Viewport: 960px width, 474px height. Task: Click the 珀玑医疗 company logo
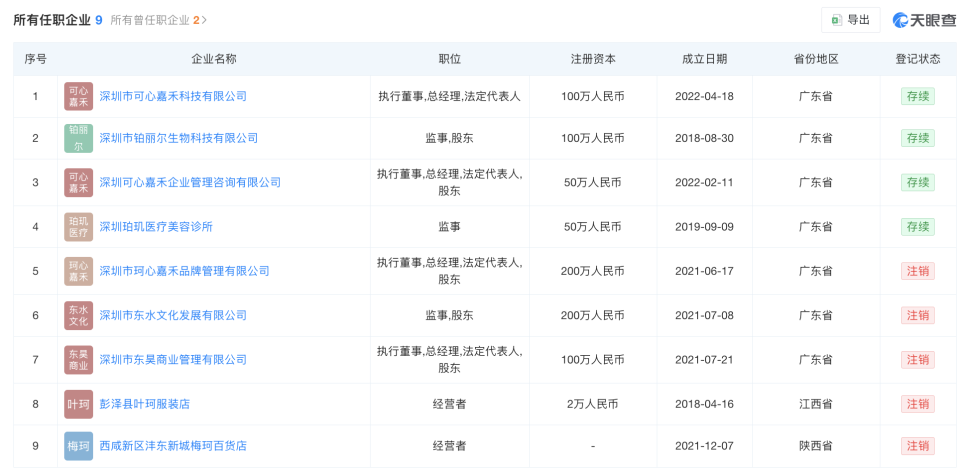[x=78, y=227]
